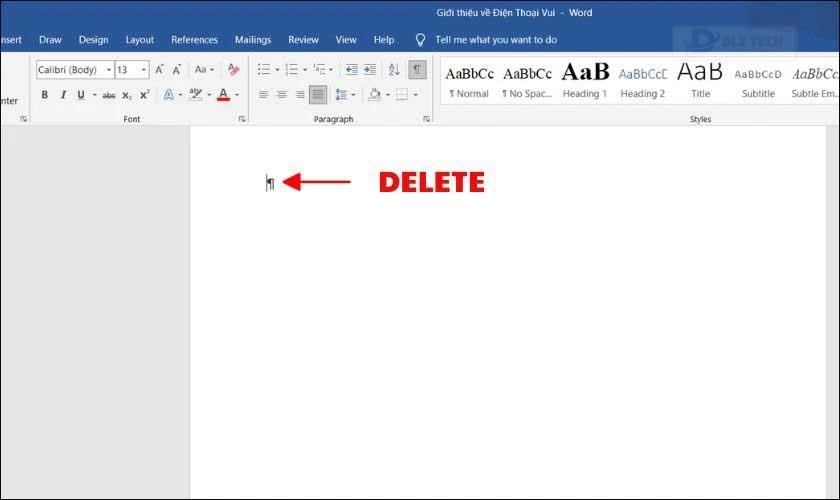Apply borders to paragraph
The height and width of the screenshot is (500, 840).
click(x=402, y=95)
